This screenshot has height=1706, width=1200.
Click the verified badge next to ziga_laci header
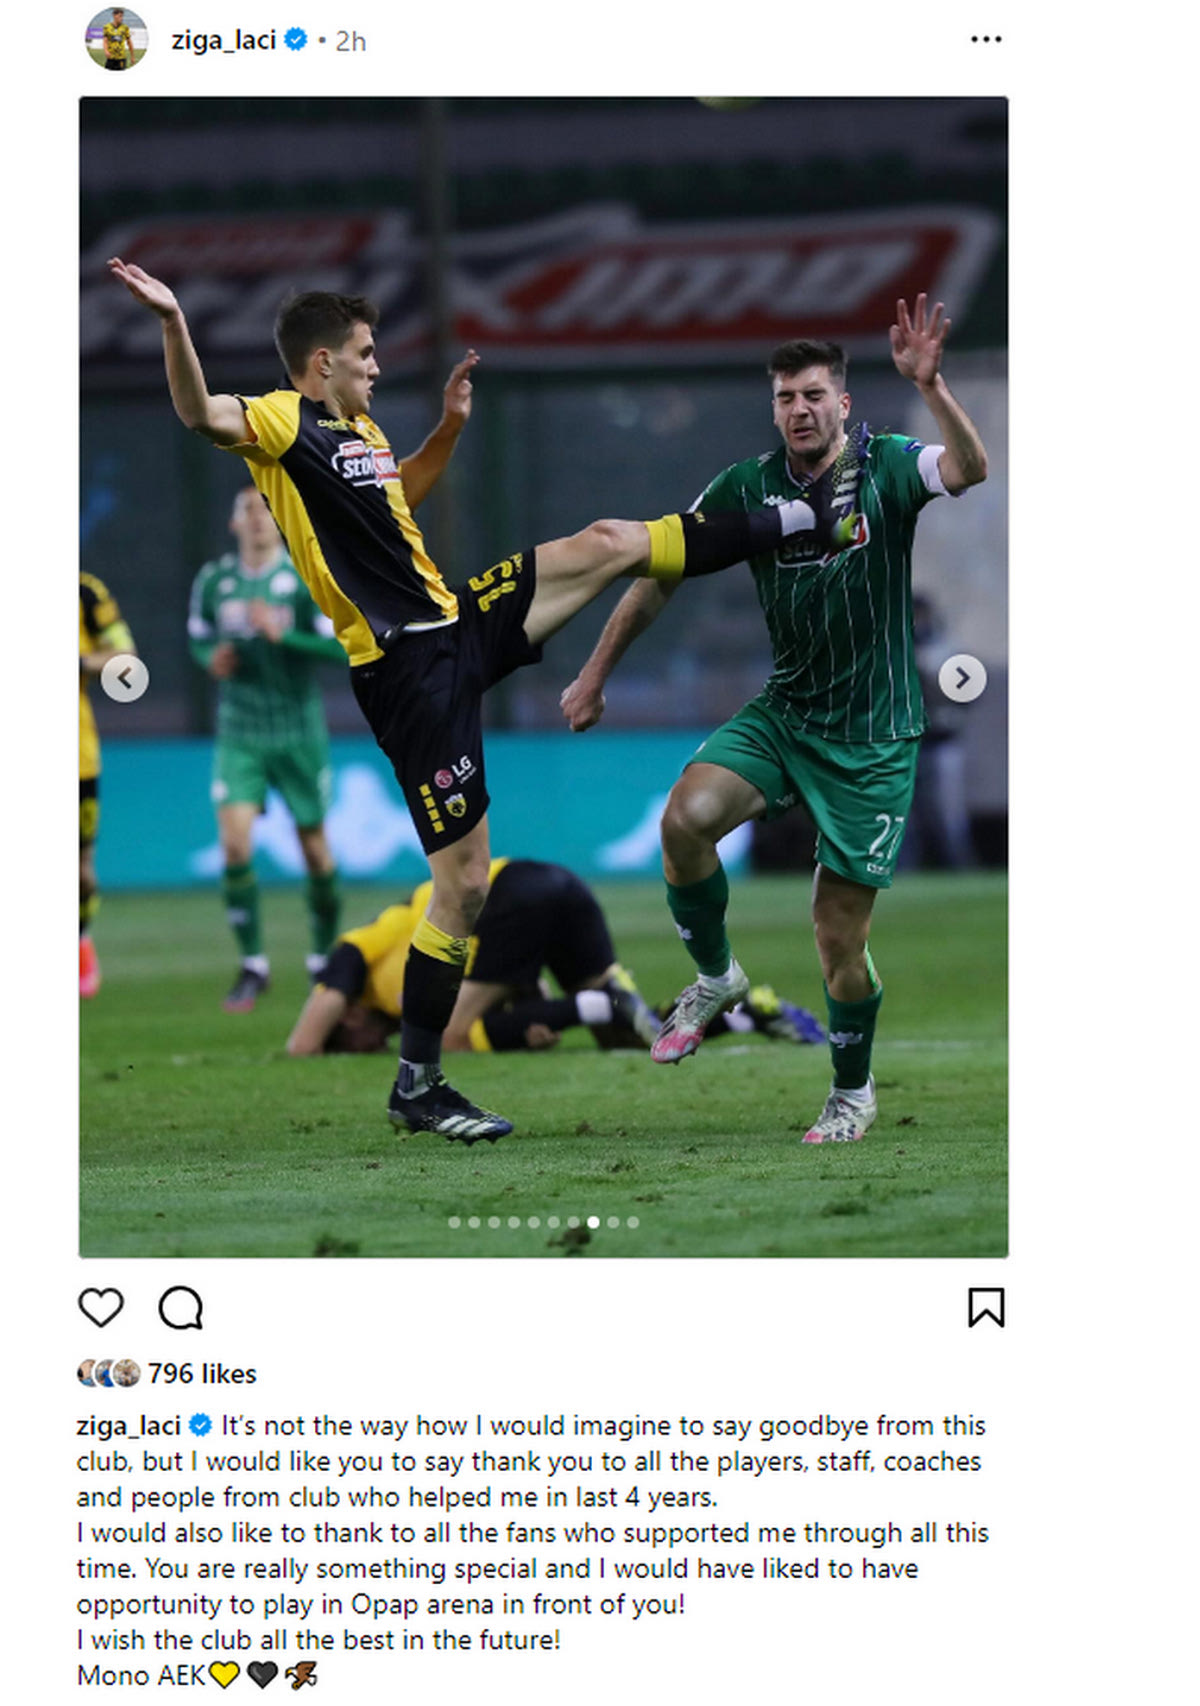point(296,40)
